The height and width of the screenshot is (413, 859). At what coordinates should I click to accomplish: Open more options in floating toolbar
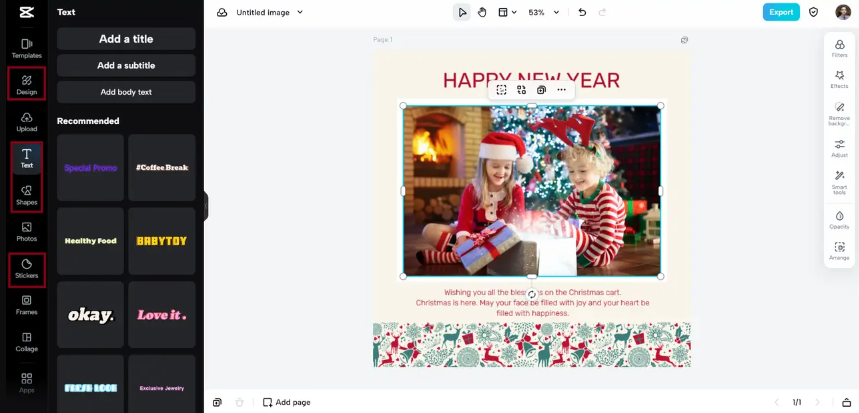(561, 90)
